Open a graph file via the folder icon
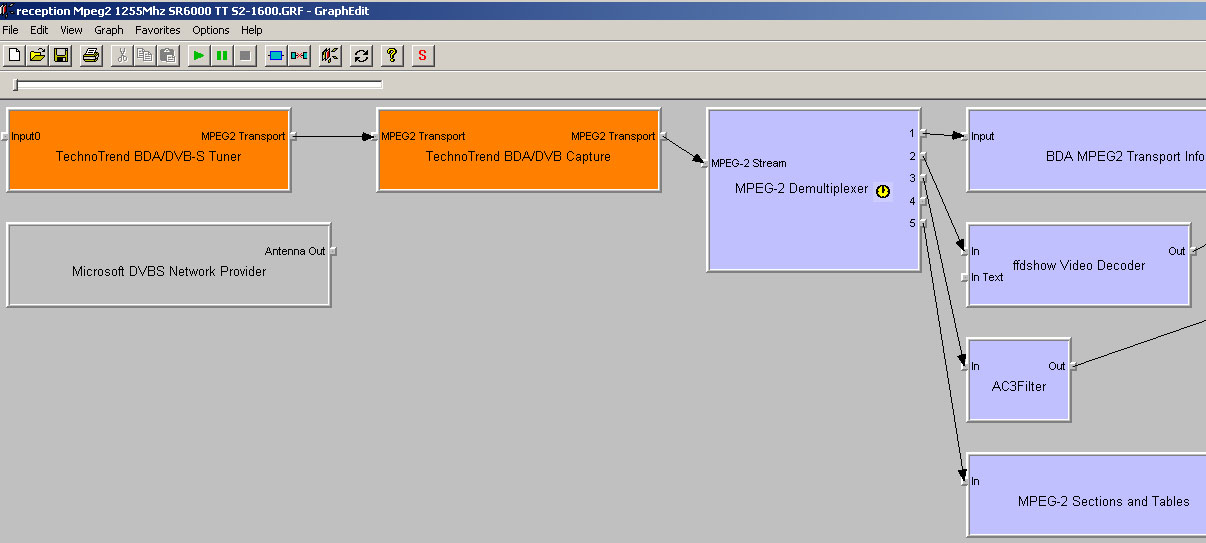Viewport: 1206px width, 543px height. click(x=37, y=56)
